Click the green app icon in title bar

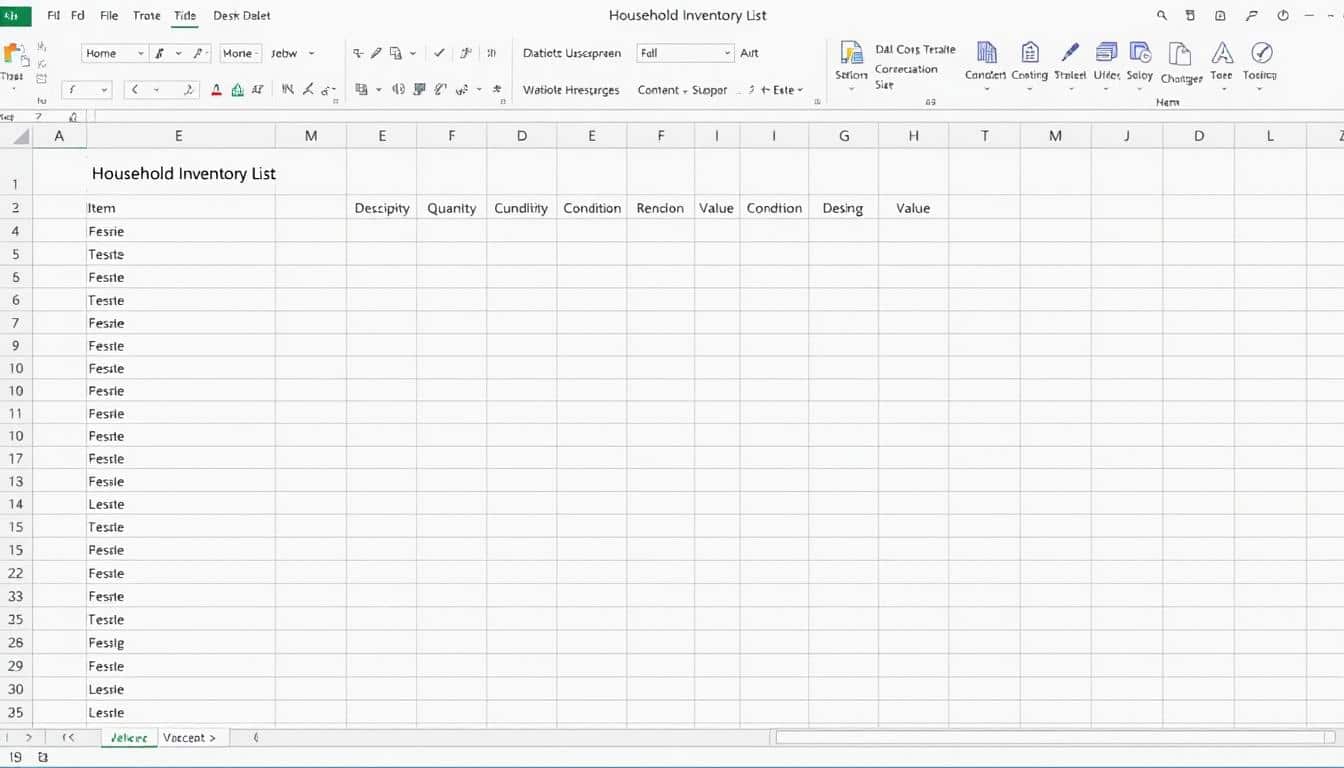[x=15, y=15]
